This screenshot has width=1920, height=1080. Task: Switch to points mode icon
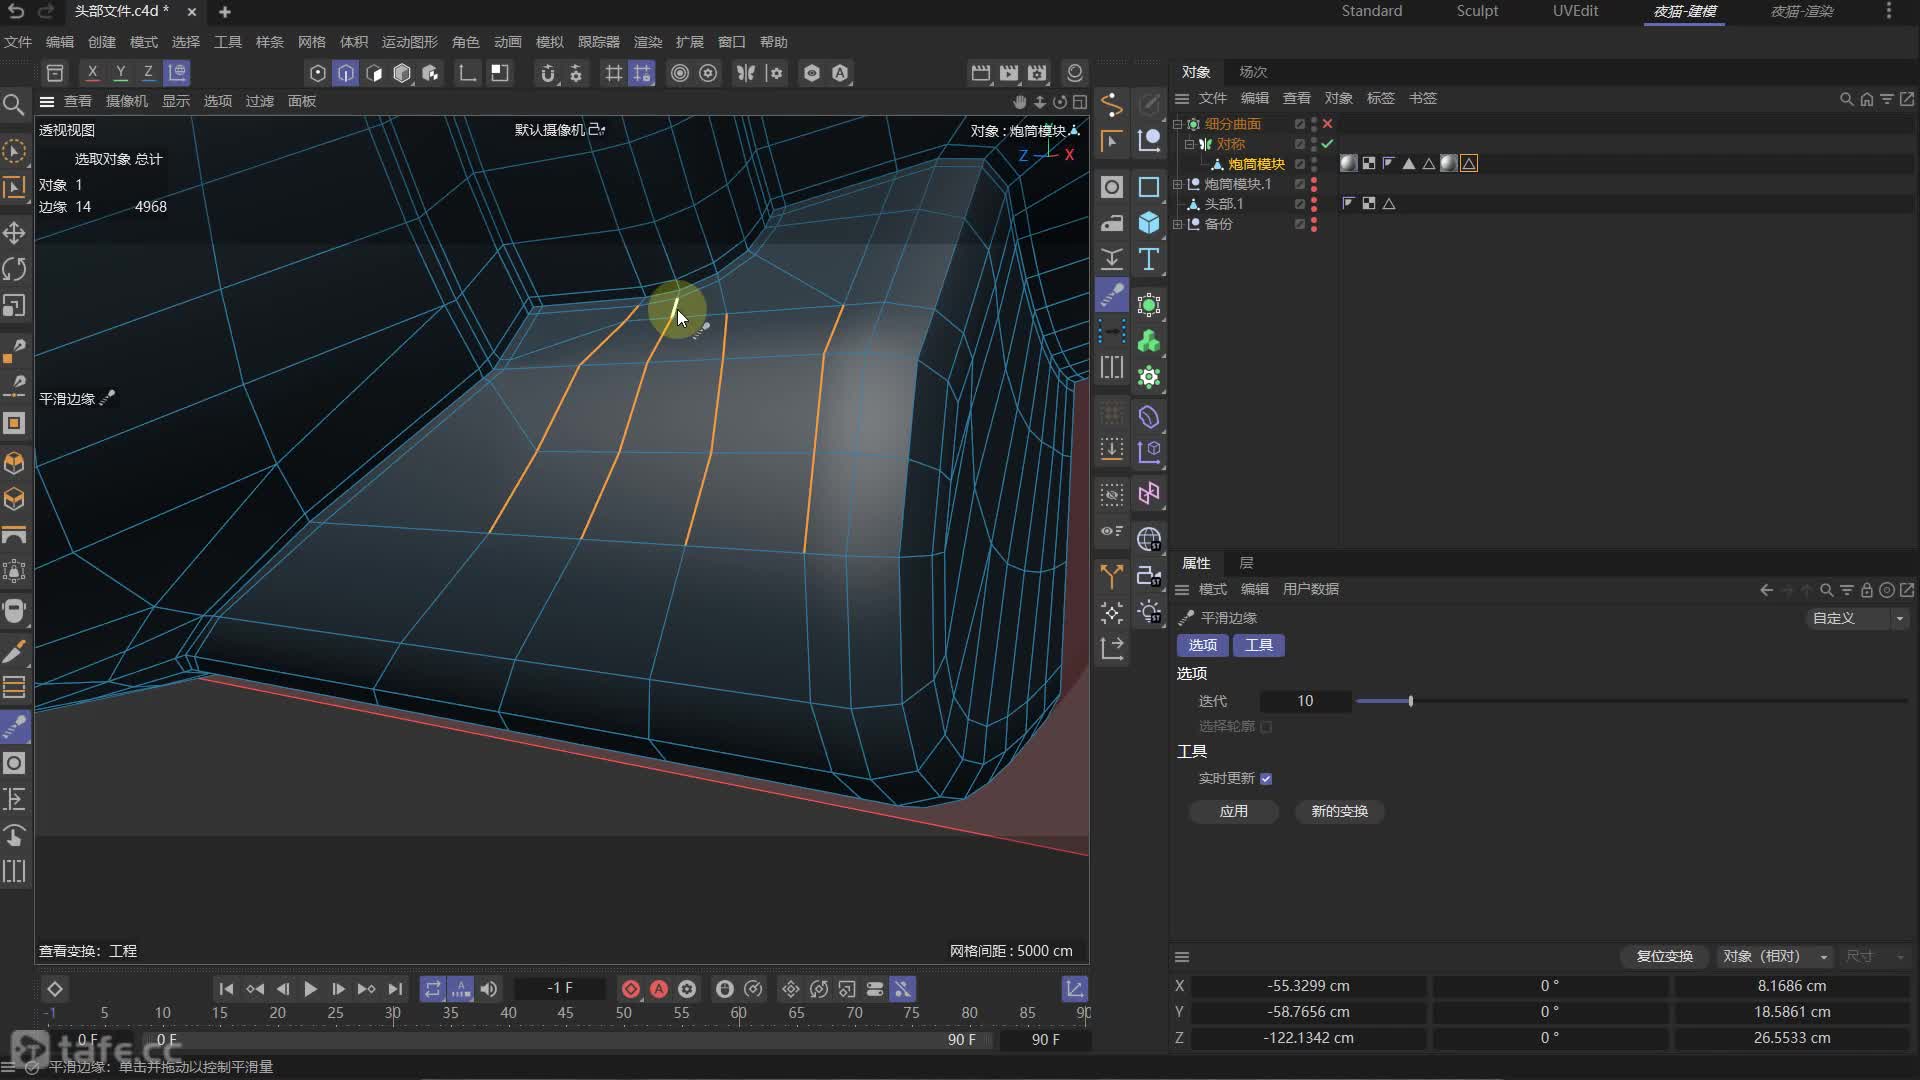tap(317, 73)
